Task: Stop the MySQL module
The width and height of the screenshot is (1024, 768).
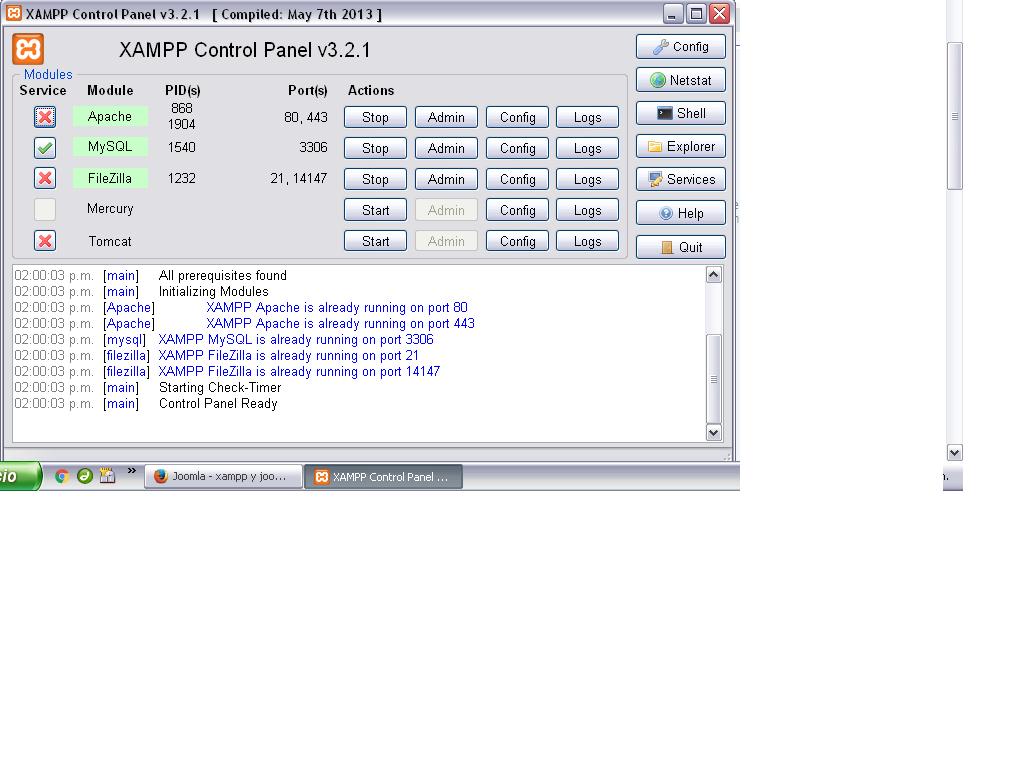Action: click(x=376, y=148)
